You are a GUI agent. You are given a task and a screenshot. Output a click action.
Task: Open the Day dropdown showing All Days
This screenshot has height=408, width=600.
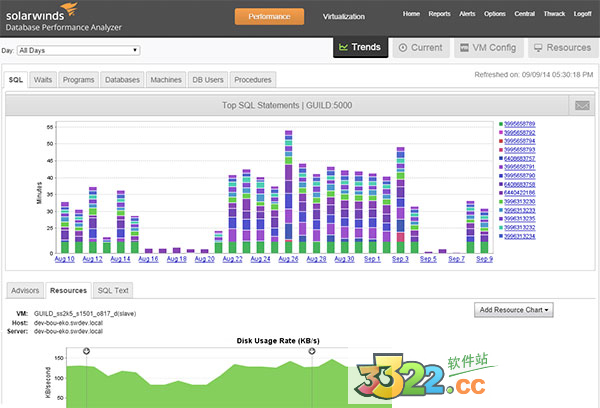pos(78,50)
